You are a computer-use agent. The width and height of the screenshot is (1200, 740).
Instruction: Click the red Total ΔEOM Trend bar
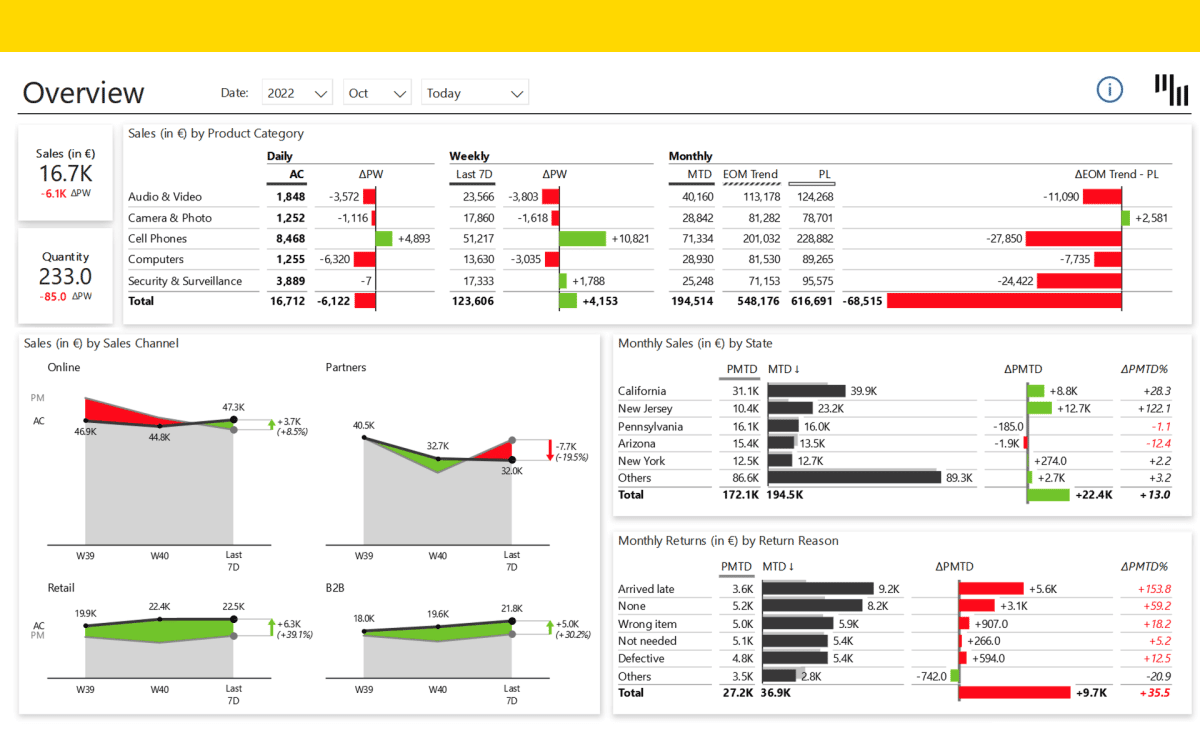tap(1003, 301)
